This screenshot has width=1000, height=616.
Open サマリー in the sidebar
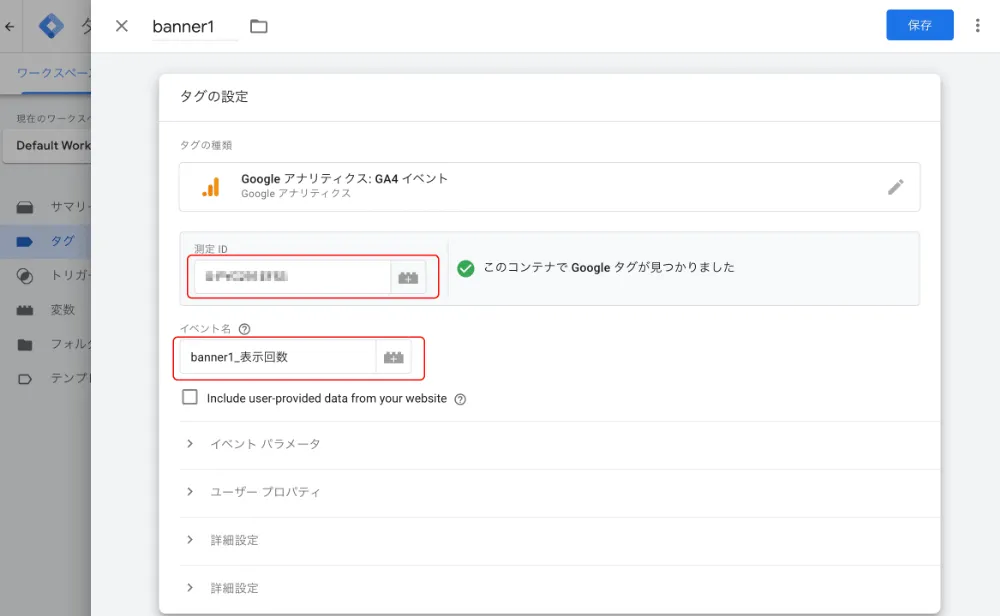pyautogui.click(x=45, y=207)
